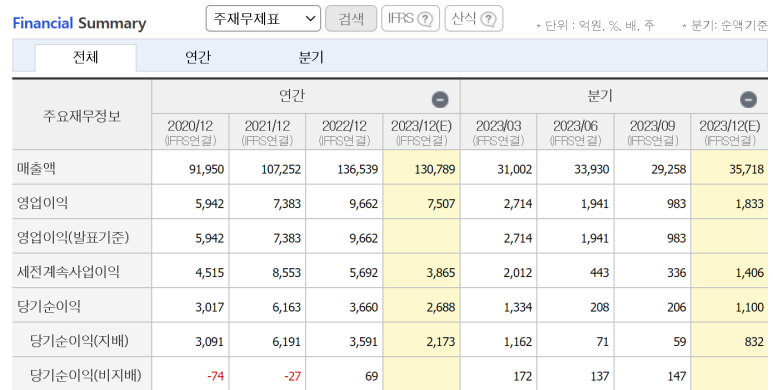This screenshot has height=390, width=773.
Task: Select quarterly pre-tax profit 443
Action: 599,273
